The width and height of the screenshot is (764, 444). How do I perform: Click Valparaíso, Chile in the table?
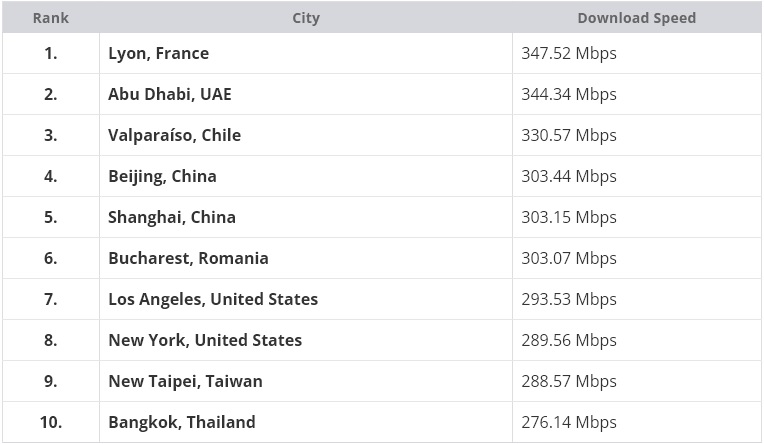point(174,135)
